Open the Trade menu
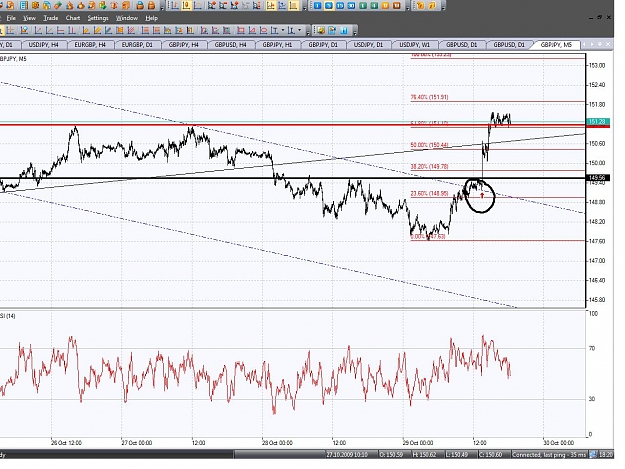 tap(51, 18)
